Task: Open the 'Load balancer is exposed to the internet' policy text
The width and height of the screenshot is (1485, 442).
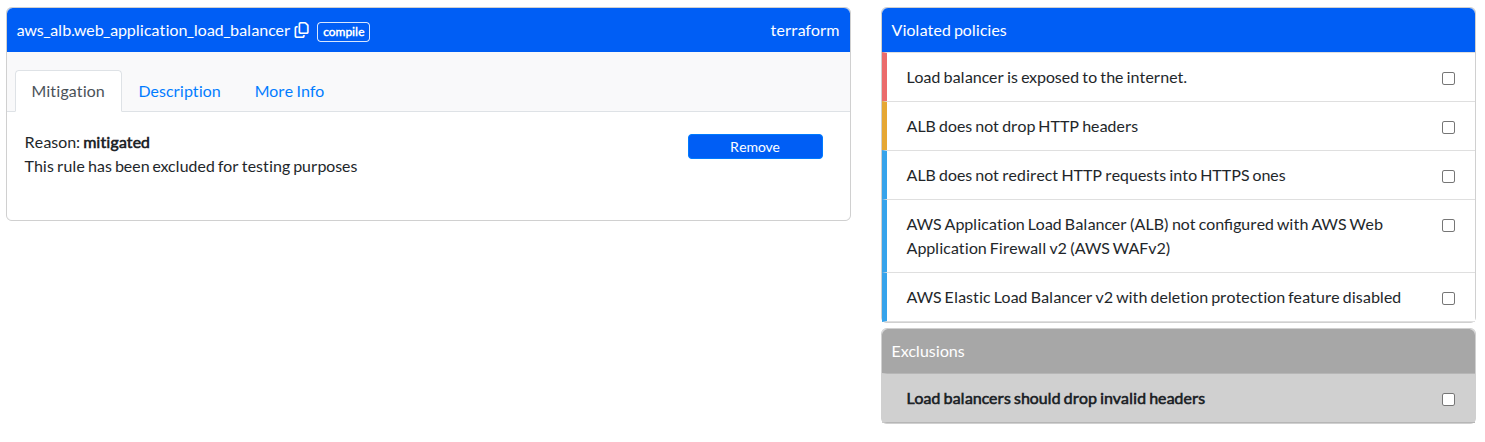Action: tap(1046, 78)
